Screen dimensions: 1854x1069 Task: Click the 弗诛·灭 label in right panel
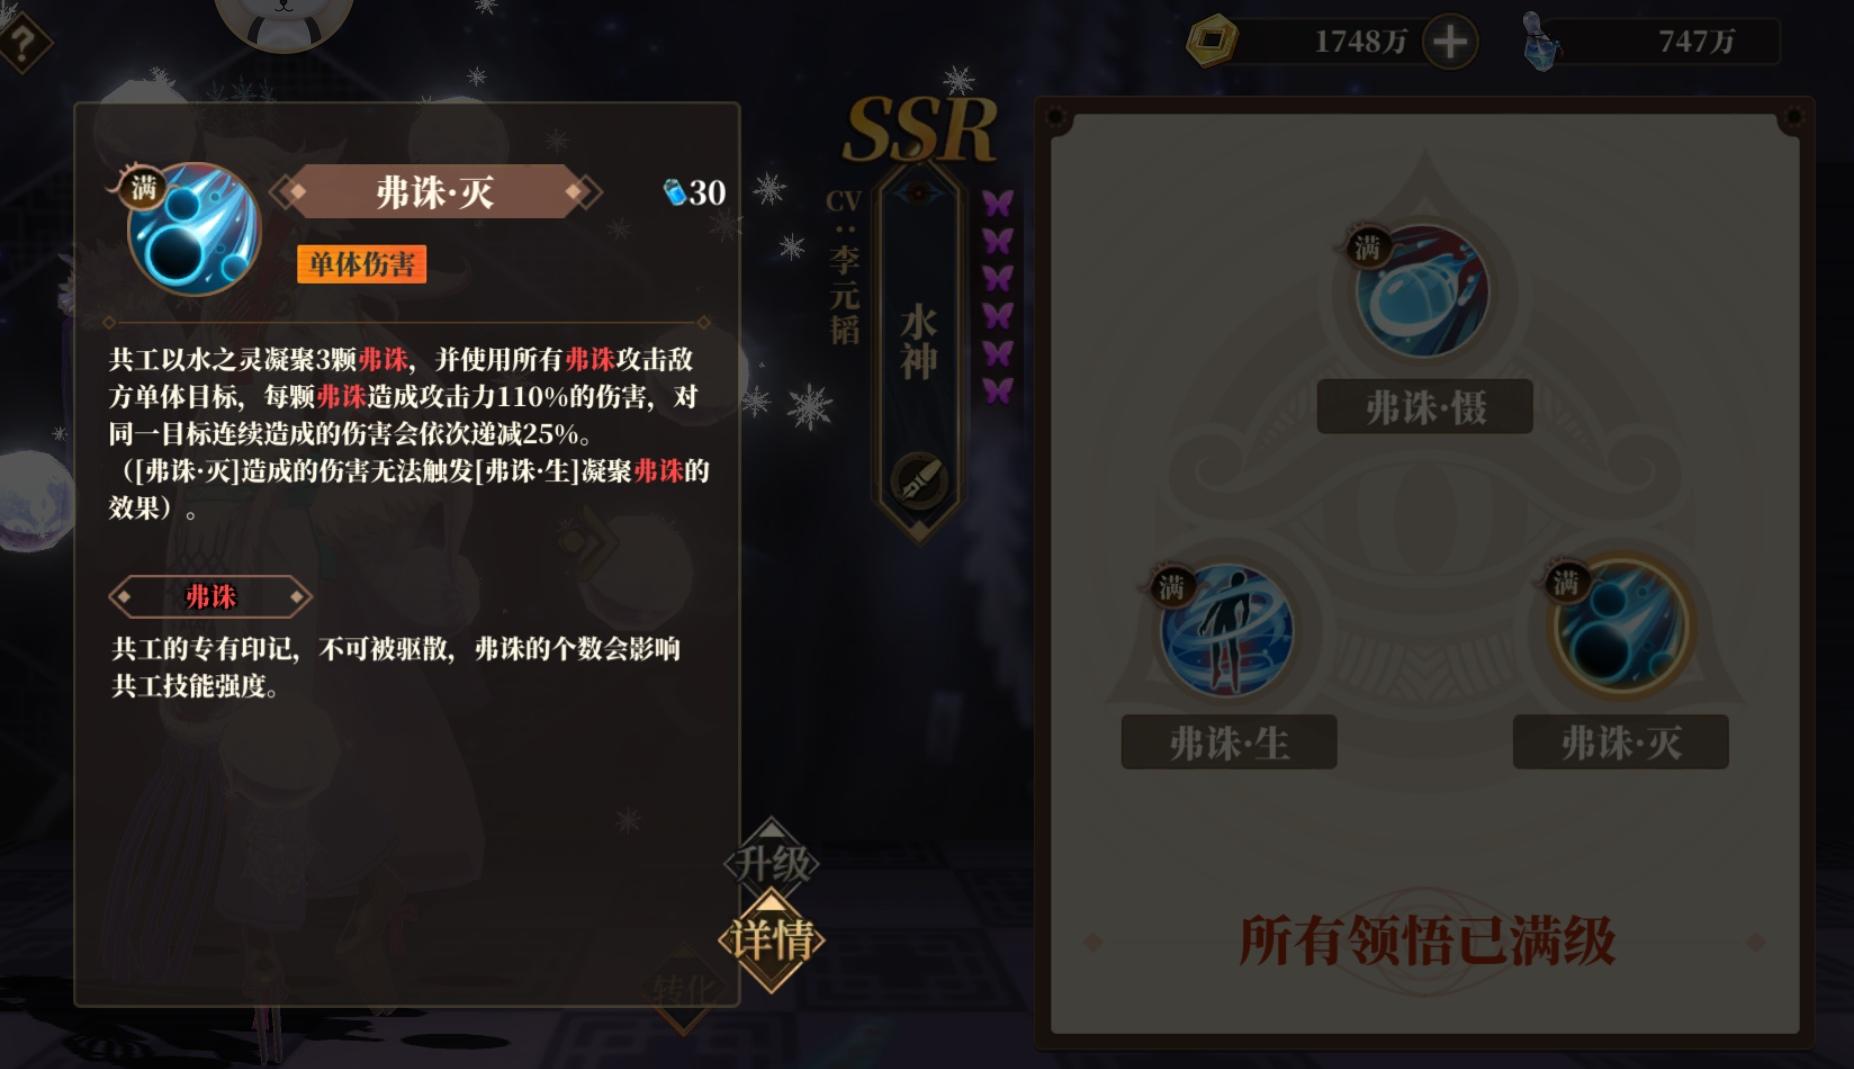coord(1621,743)
